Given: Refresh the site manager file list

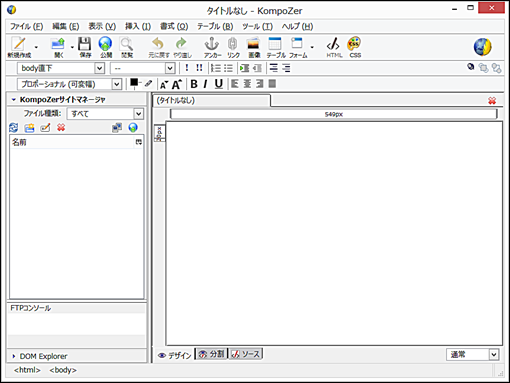Looking at the screenshot, I should point(14,127).
